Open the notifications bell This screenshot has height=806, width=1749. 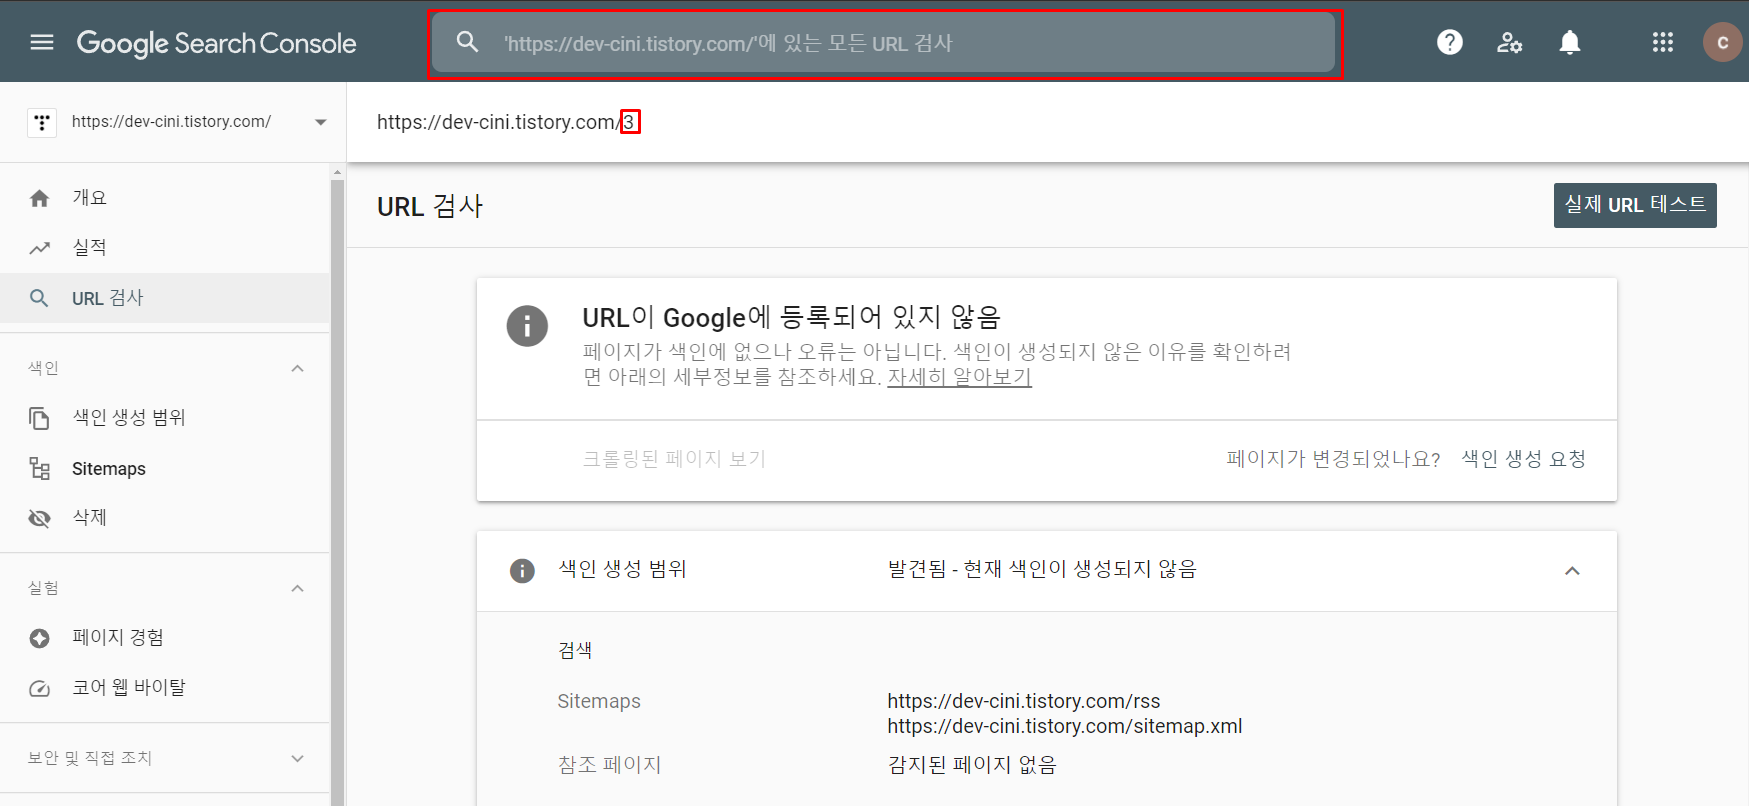pos(1570,42)
